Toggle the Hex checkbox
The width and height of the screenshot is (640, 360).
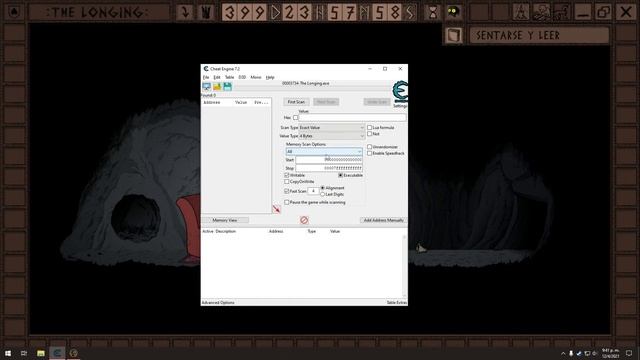click(296, 118)
